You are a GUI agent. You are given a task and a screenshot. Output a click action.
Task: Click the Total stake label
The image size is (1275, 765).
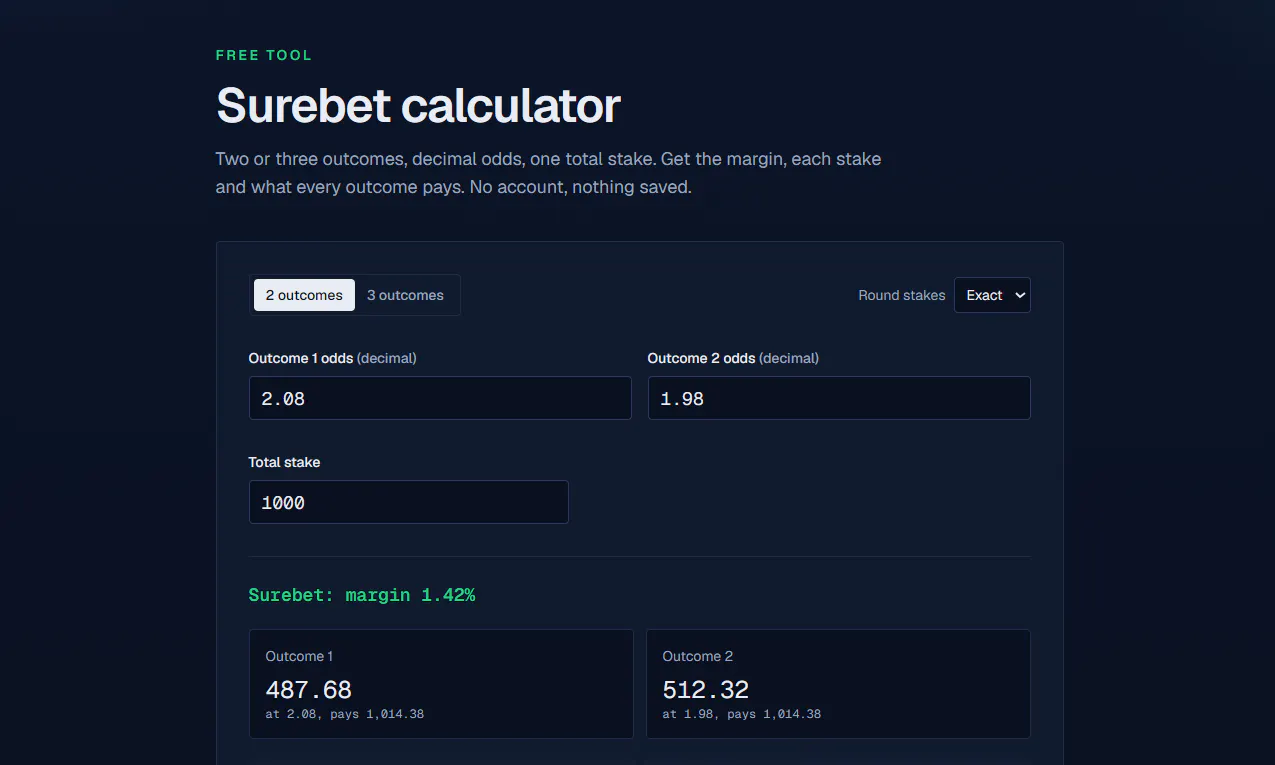(x=285, y=462)
